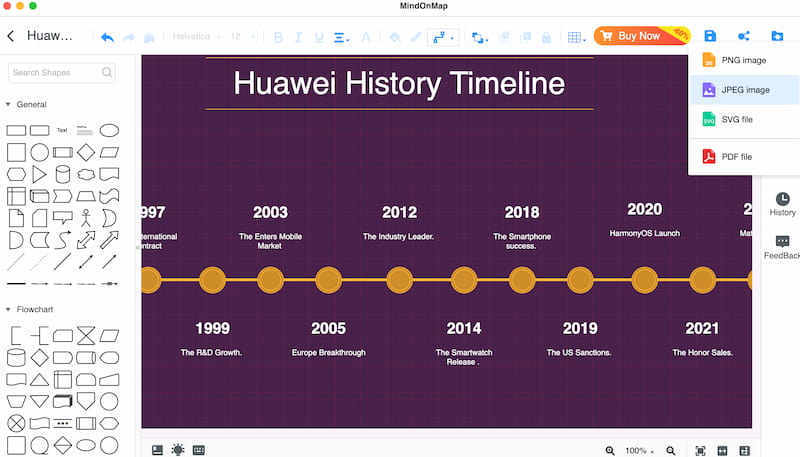This screenshot has height=457, width=800.
Task: Toggle underline formatting
Action: click(319, 37)
